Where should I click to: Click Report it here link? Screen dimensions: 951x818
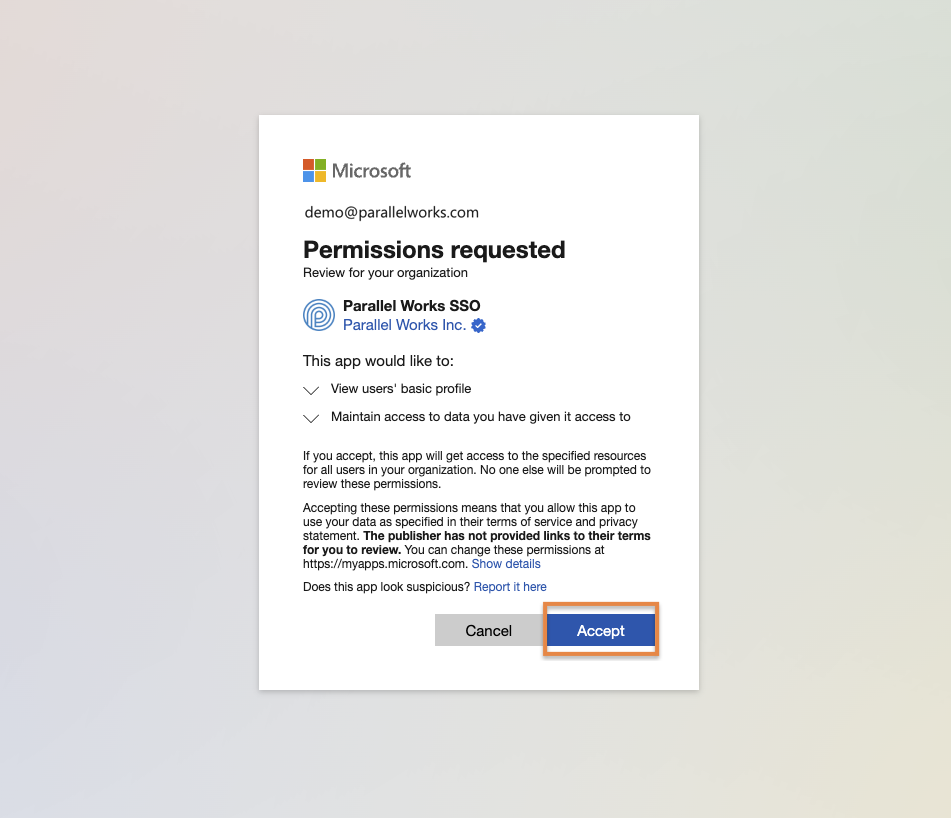click(x=510, y=586)
